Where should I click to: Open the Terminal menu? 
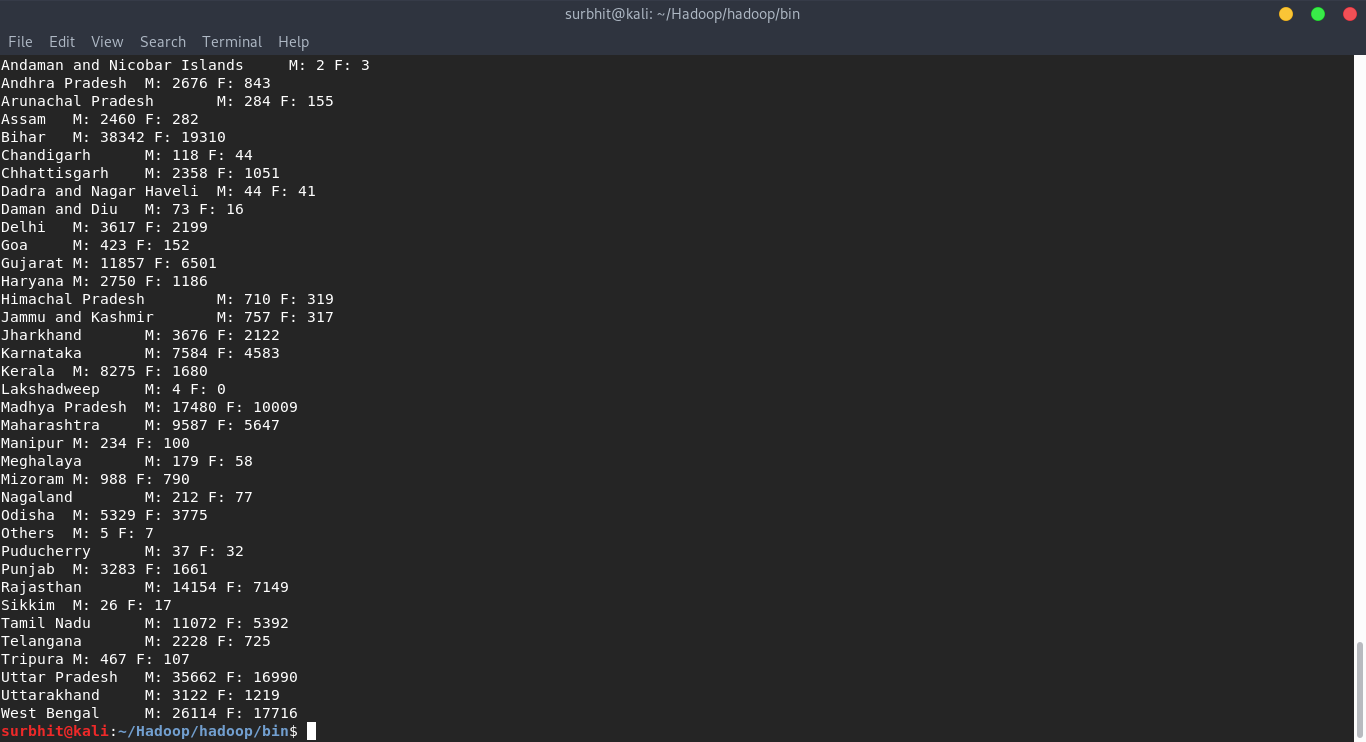[x=232, y=42]
